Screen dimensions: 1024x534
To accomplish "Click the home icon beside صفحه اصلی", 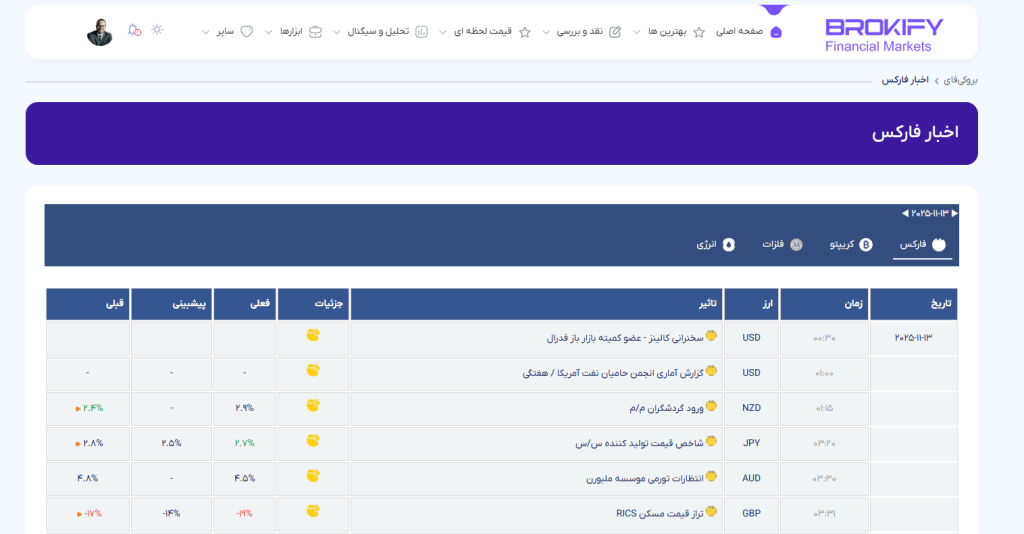I will click(x=776, y=32).
